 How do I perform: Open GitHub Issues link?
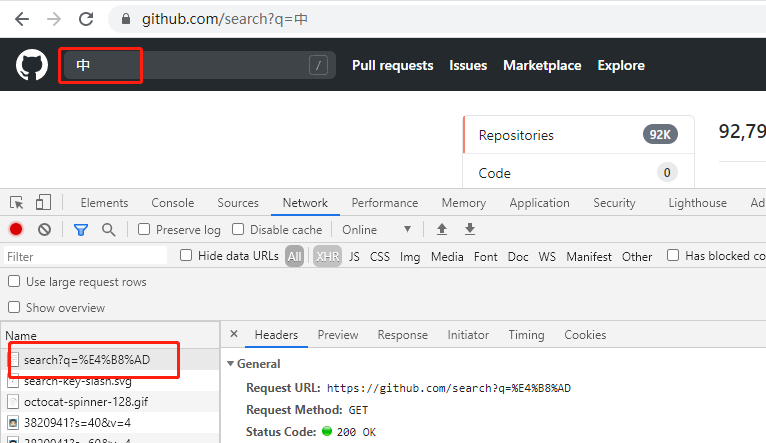[468, 65]
